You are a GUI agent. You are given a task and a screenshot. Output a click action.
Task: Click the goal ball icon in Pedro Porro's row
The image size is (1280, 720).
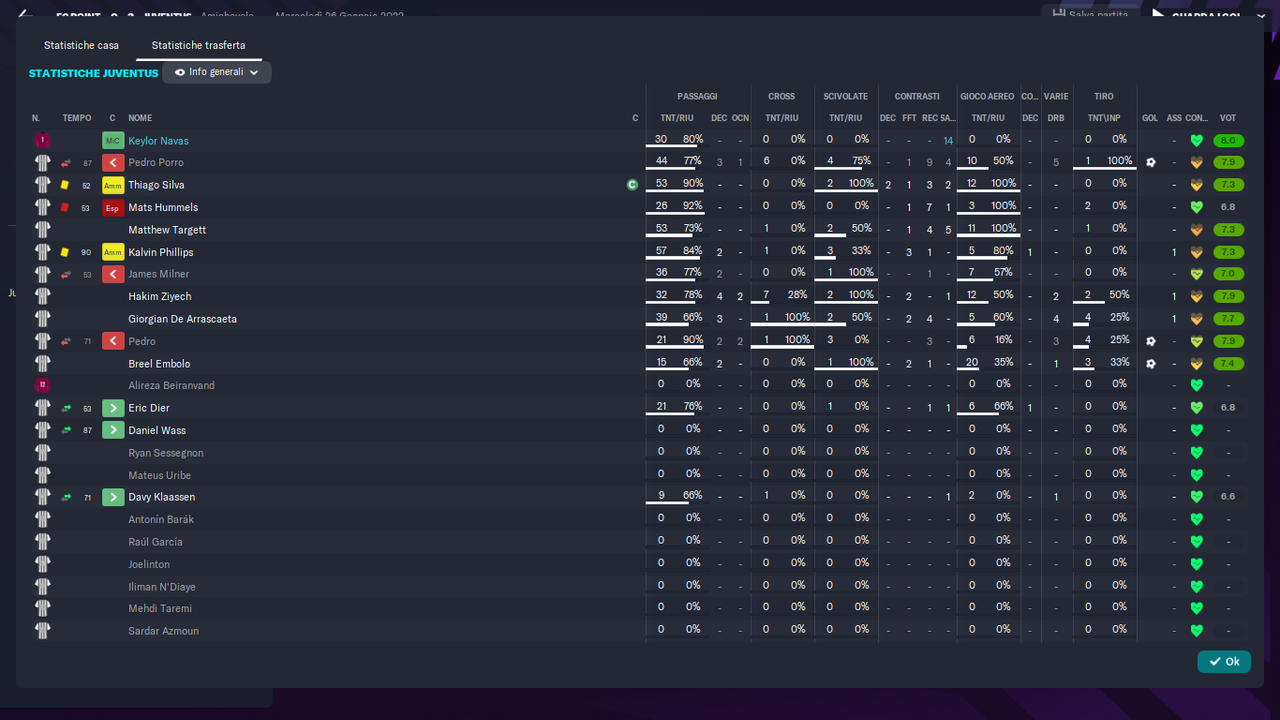[x=1150, y=162]
